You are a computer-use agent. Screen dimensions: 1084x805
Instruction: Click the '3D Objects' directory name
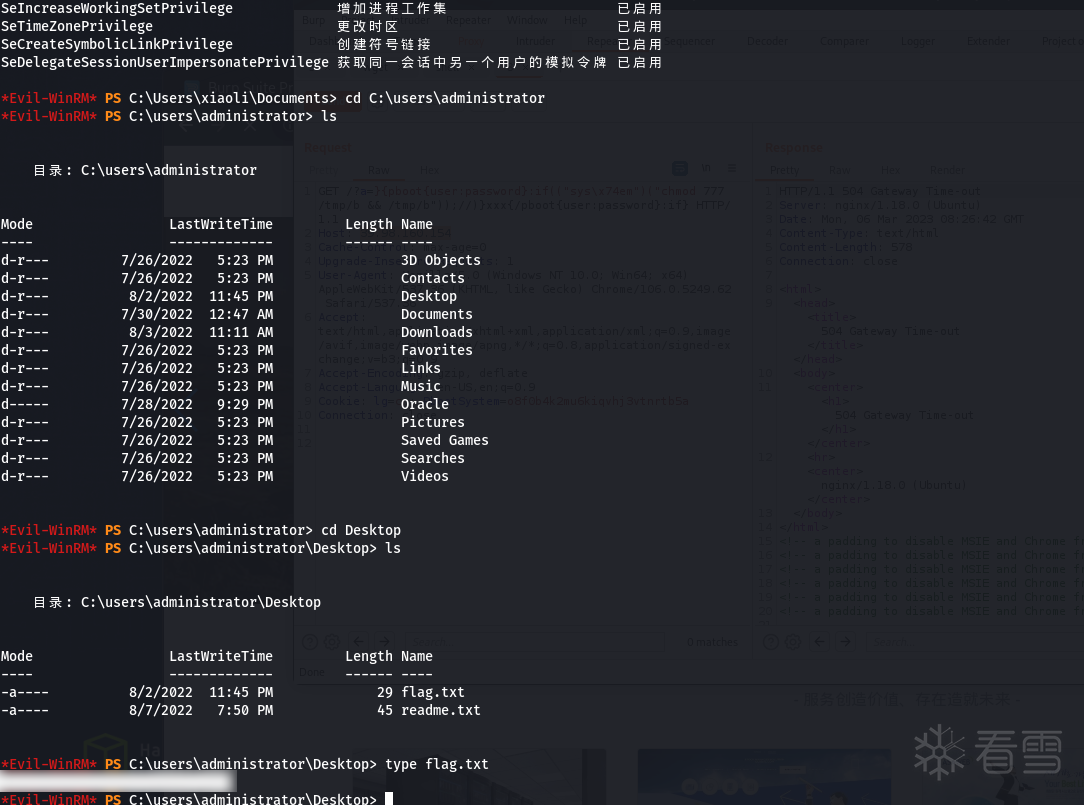tap(441, 260)
